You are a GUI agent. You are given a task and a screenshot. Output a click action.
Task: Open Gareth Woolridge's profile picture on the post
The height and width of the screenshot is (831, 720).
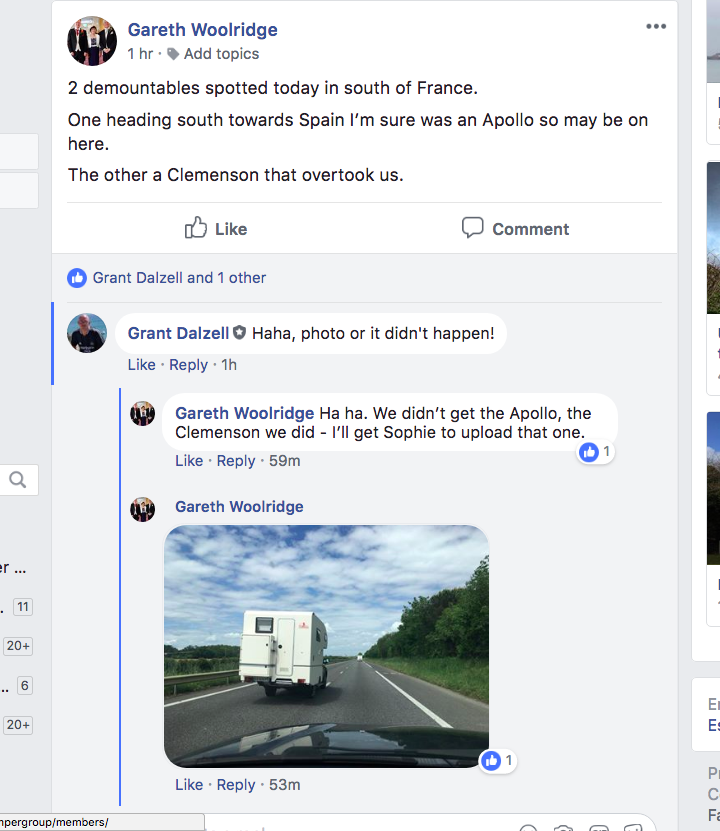tap(92, 41)
